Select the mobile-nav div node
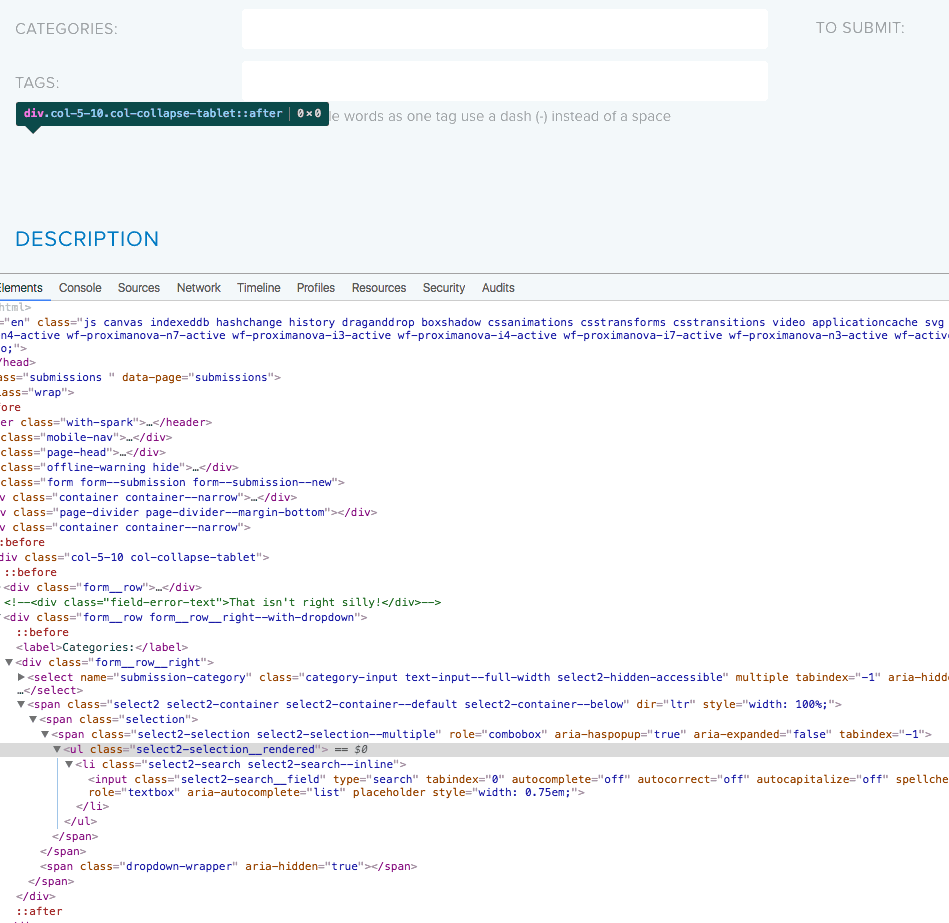This screenshot has width=949, height=923. 86,438
